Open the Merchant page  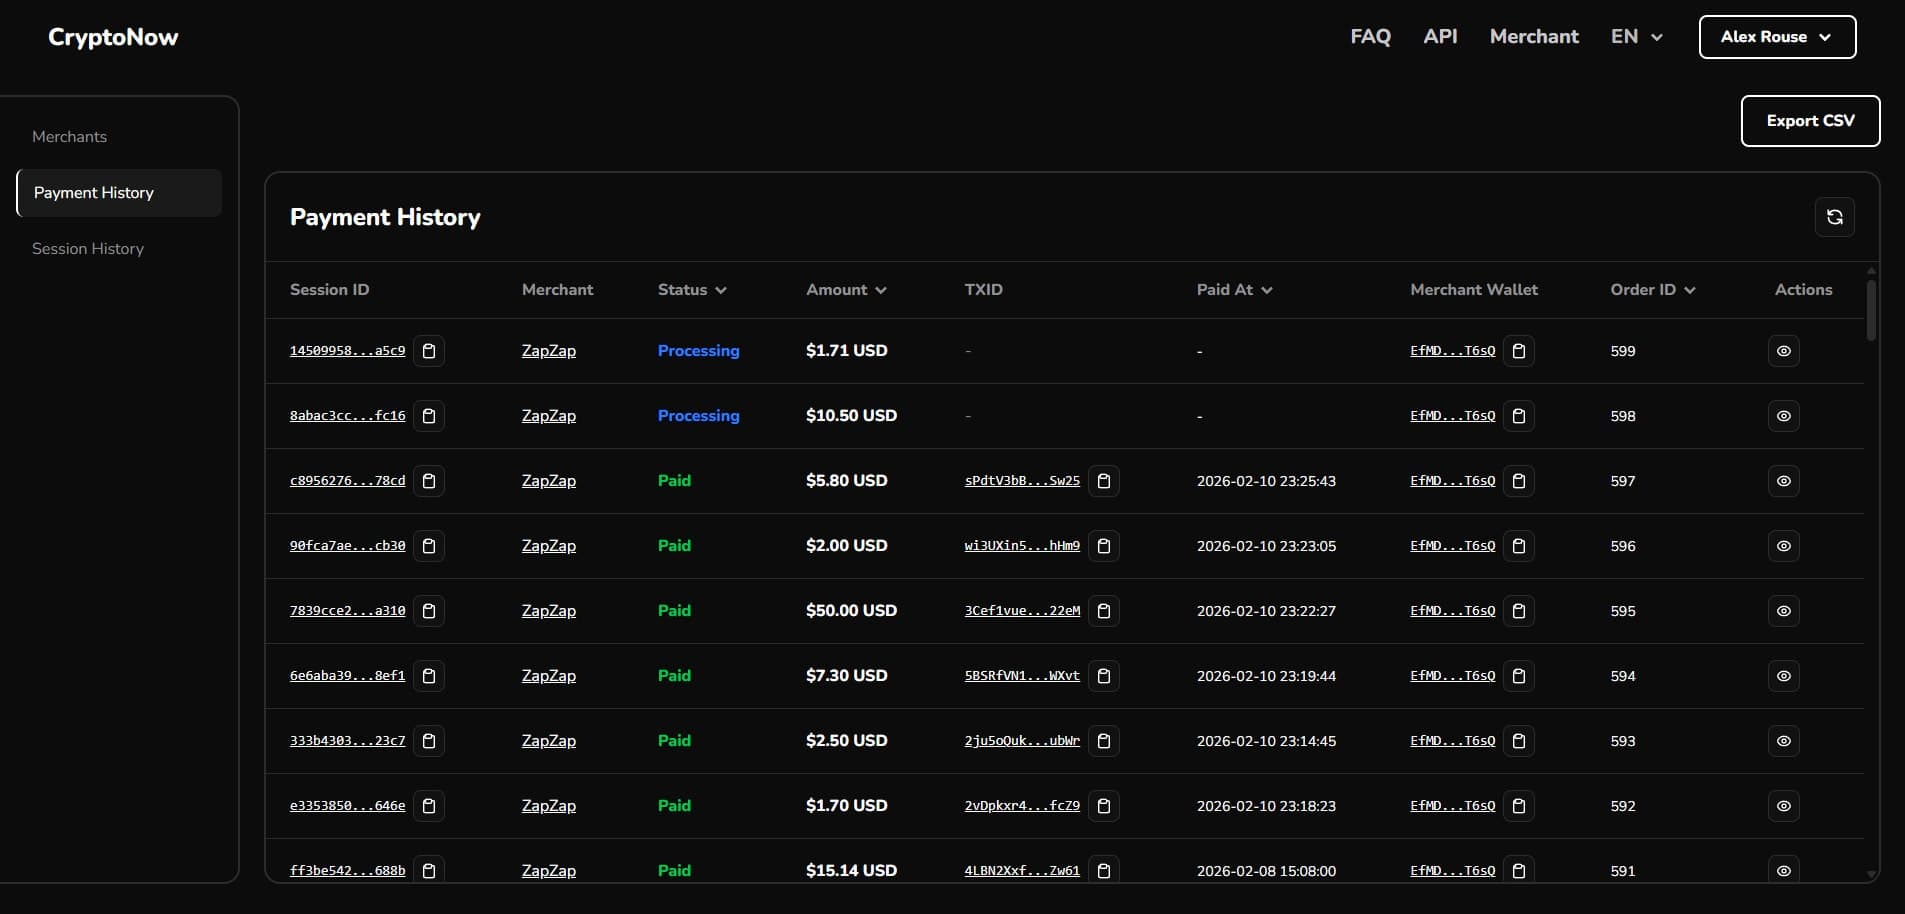pos(1534,36)
